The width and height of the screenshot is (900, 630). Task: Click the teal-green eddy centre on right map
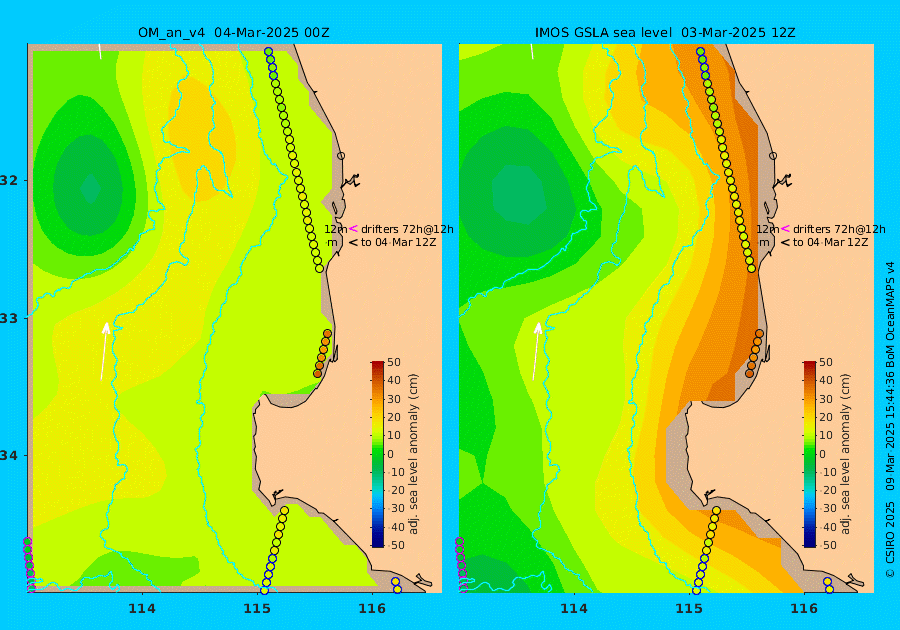pyautogui.click(x=519, y=194)
